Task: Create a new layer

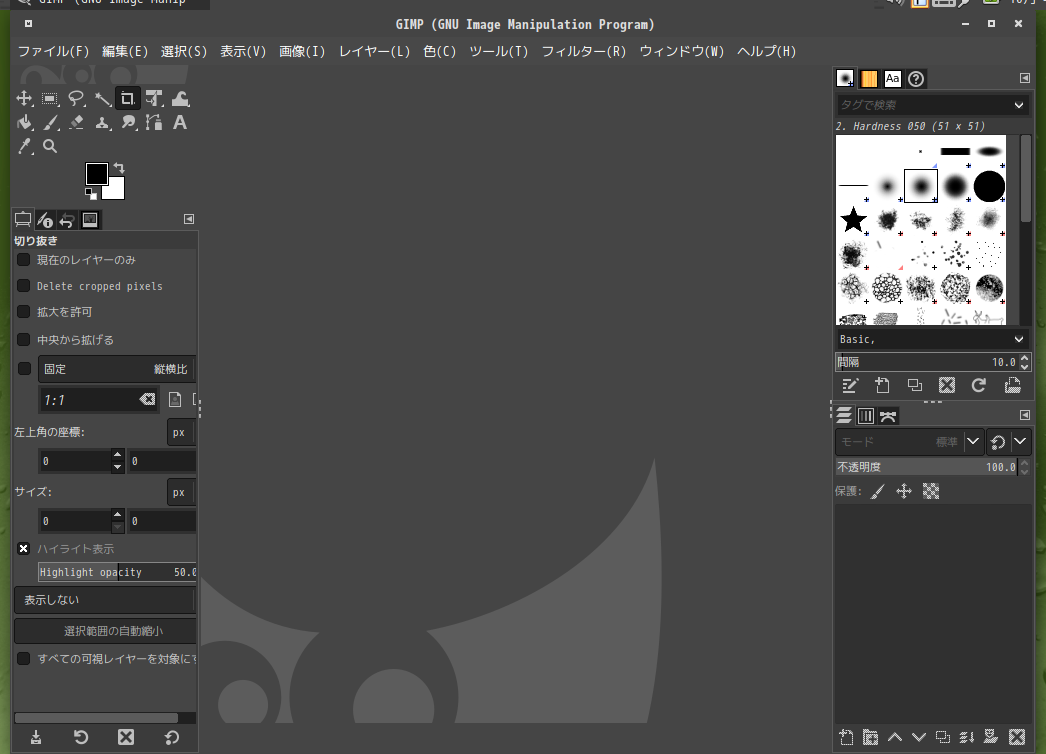Action: point(847,737)
